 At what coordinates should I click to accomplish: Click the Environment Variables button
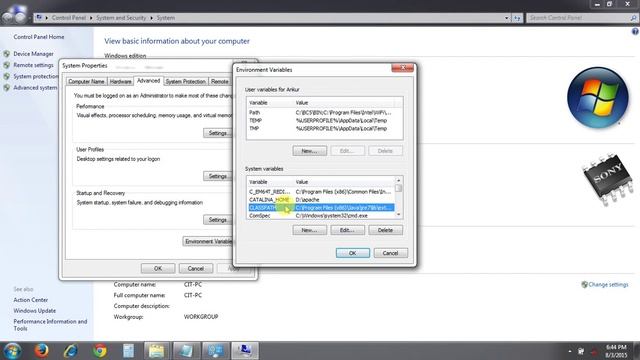point(208,242)
